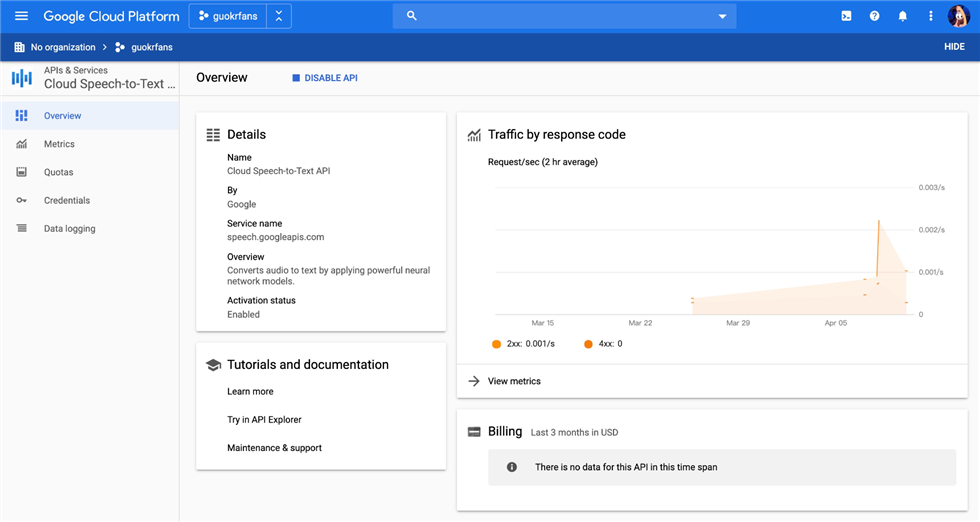Screen dimensions: 980x522
Task: Open Metrics in the sidebar
Action: pos(90,144)
